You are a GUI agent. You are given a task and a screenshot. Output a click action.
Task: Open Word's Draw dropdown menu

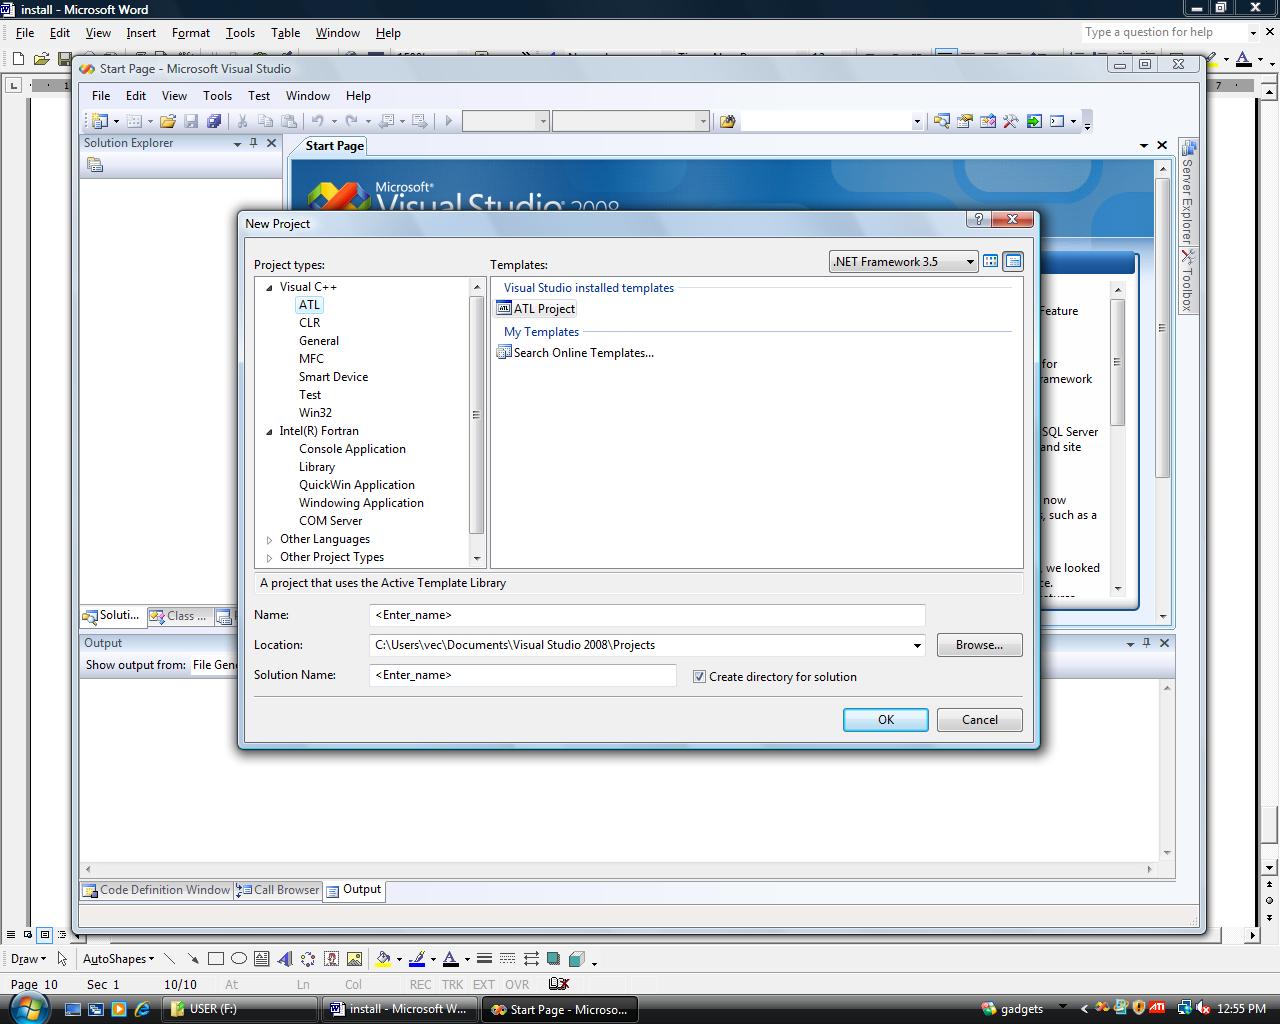pos(28,958)
